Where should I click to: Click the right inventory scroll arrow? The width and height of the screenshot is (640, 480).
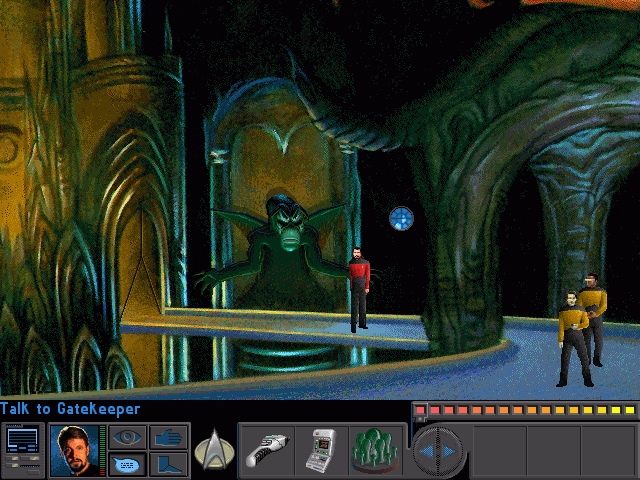(448, 451)
